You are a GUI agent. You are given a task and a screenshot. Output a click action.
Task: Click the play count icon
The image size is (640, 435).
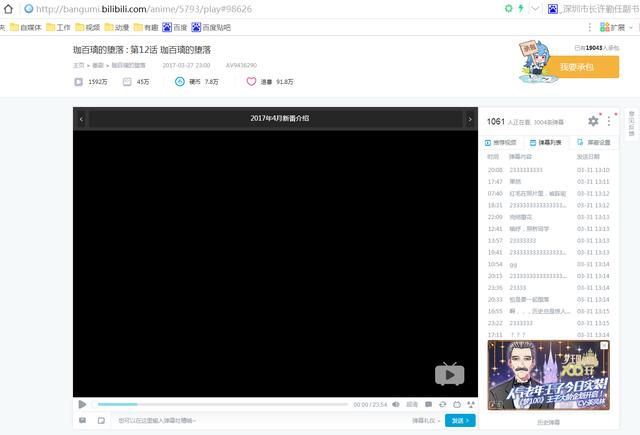coord(78,82)
